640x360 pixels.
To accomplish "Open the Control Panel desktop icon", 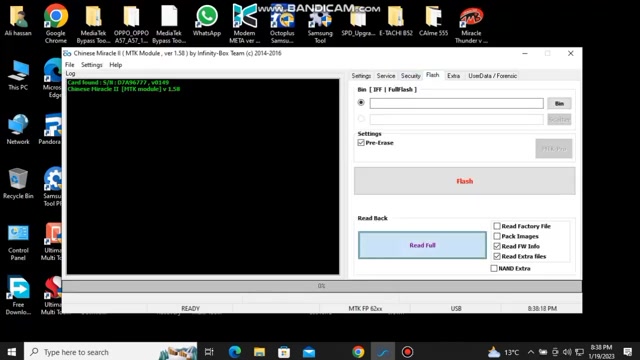I will pos(18,242).
